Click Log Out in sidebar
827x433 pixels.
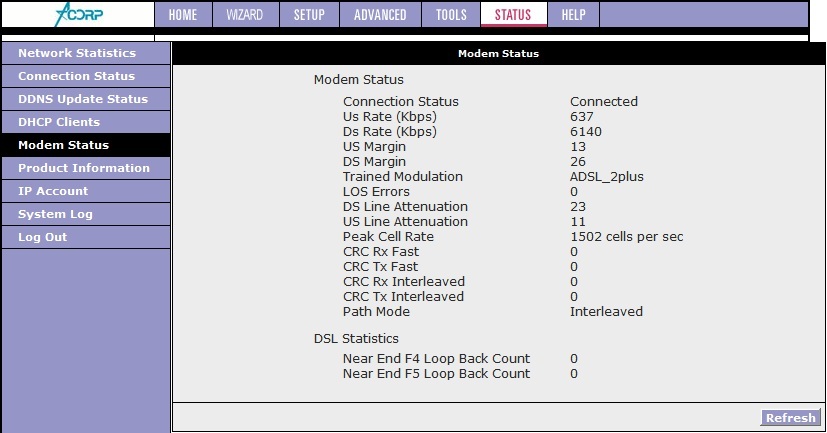pyautogui.click(x=85, y=237)
